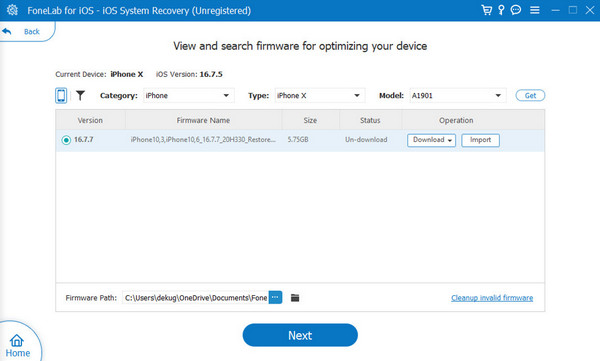Click the phone device view icon
Image resolution: width=600 pixels, height=361 pixels.
tap(61, 95)
